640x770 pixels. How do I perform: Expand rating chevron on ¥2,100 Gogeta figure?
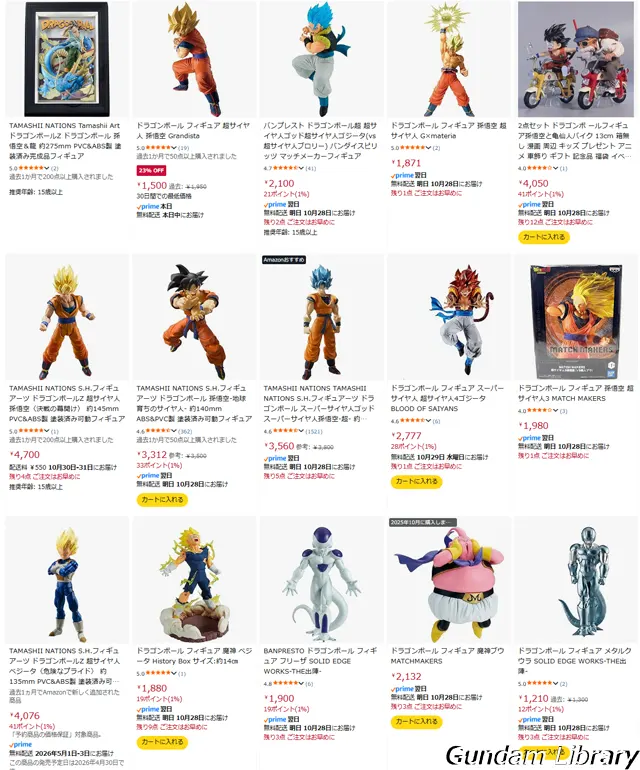pos(301,168)
